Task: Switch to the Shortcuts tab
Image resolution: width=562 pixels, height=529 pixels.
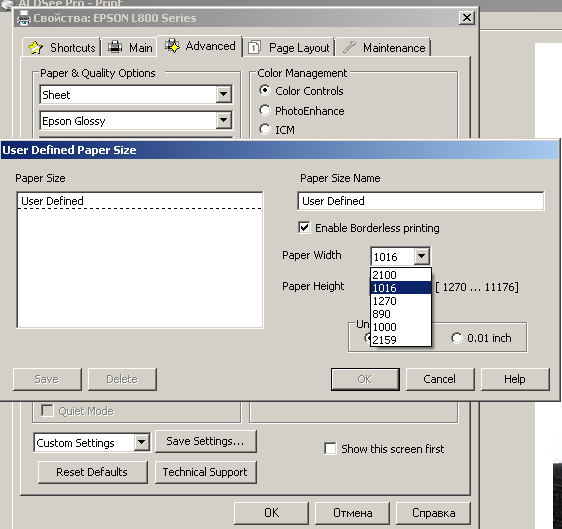Action: [x=61, y=47]
